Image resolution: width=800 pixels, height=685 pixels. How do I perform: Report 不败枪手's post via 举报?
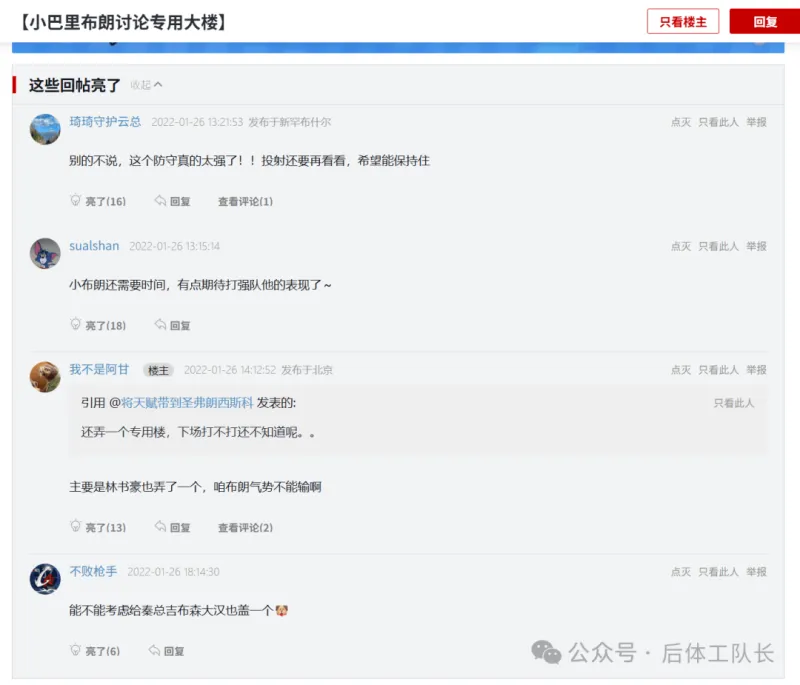(x=756, y=572)
